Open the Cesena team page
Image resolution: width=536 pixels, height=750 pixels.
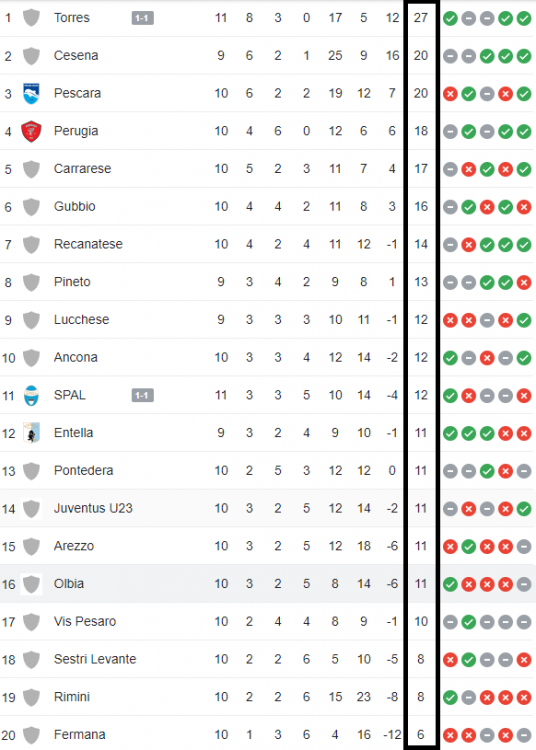[76, 55]
